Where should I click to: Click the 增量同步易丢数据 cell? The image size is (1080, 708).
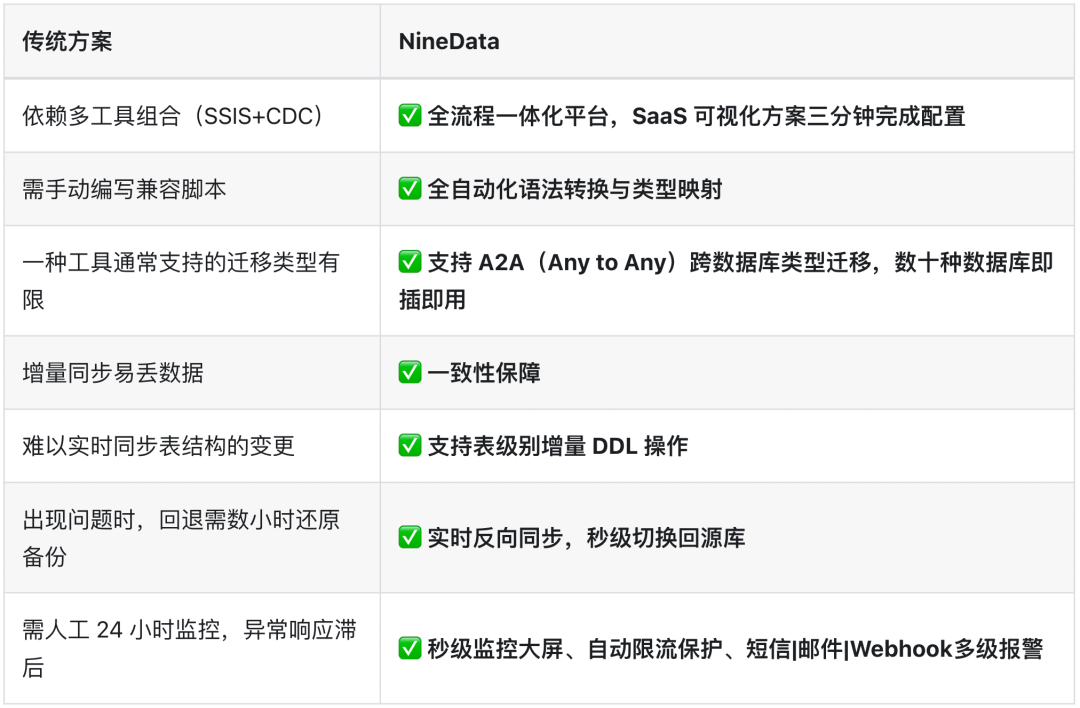113,373
